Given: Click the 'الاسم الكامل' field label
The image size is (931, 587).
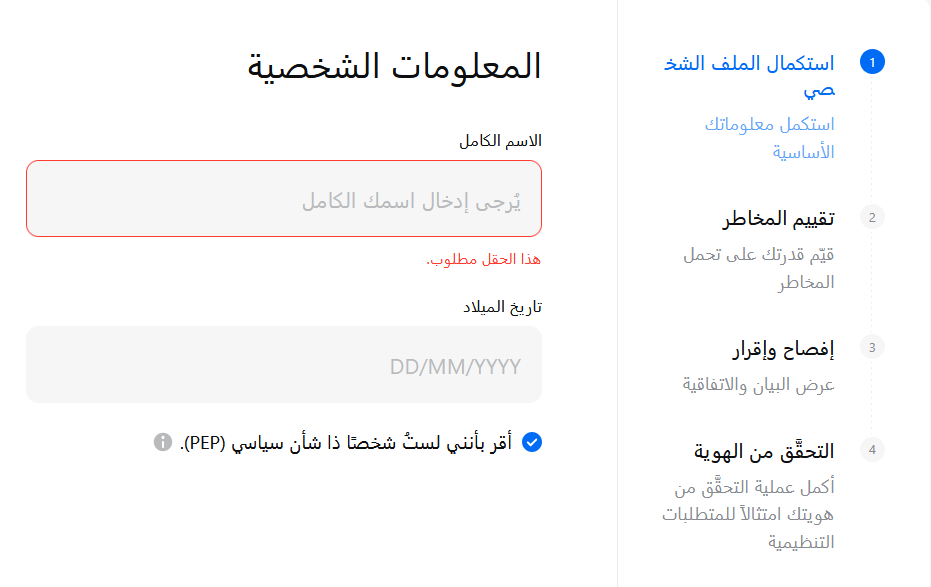Looking at the screenshot, I should [500, 140].
